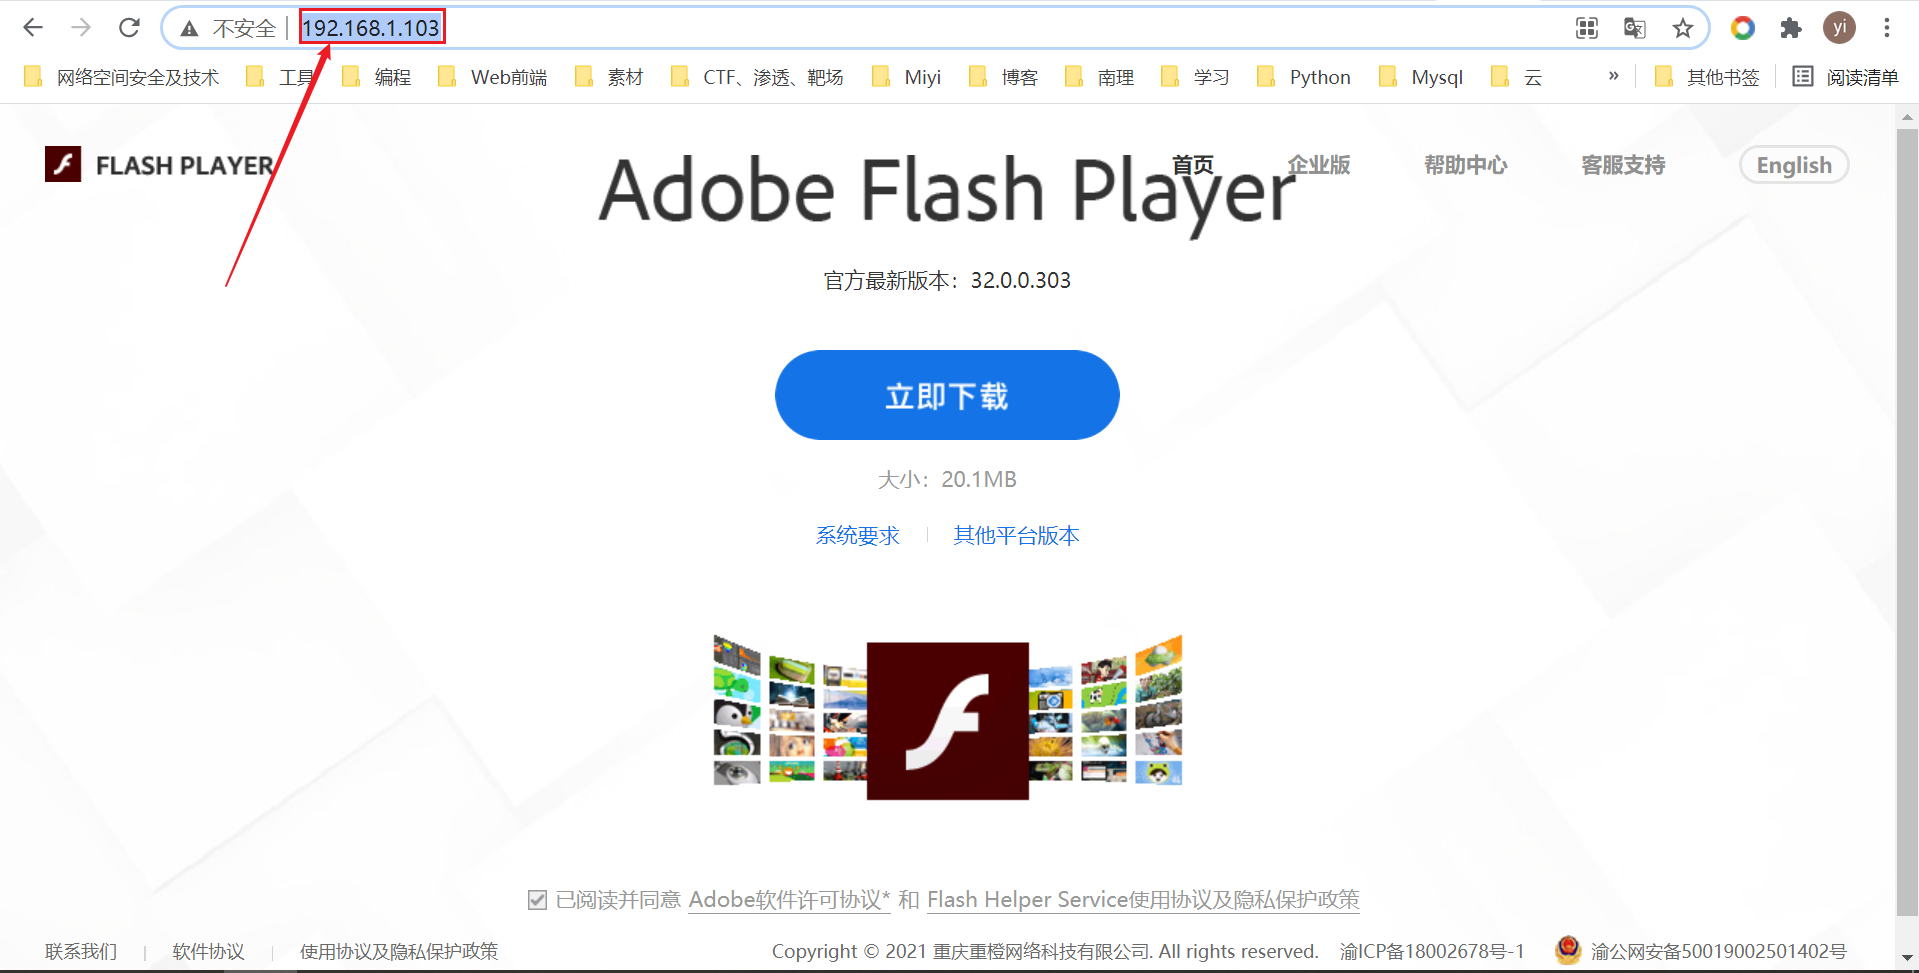
Task: Open the Extensions puzzle icon
Action: (x=1791, y=28)
